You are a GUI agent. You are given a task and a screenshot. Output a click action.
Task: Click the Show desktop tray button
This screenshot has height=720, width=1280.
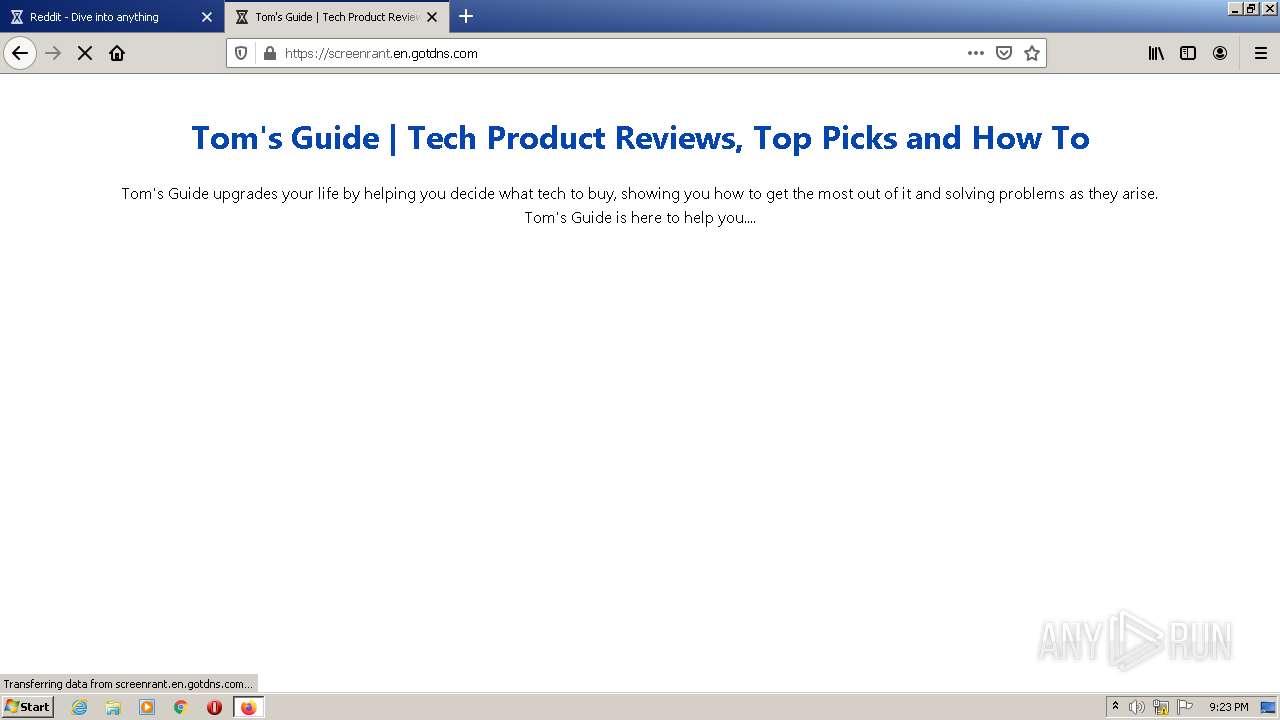pos(1268,707)
